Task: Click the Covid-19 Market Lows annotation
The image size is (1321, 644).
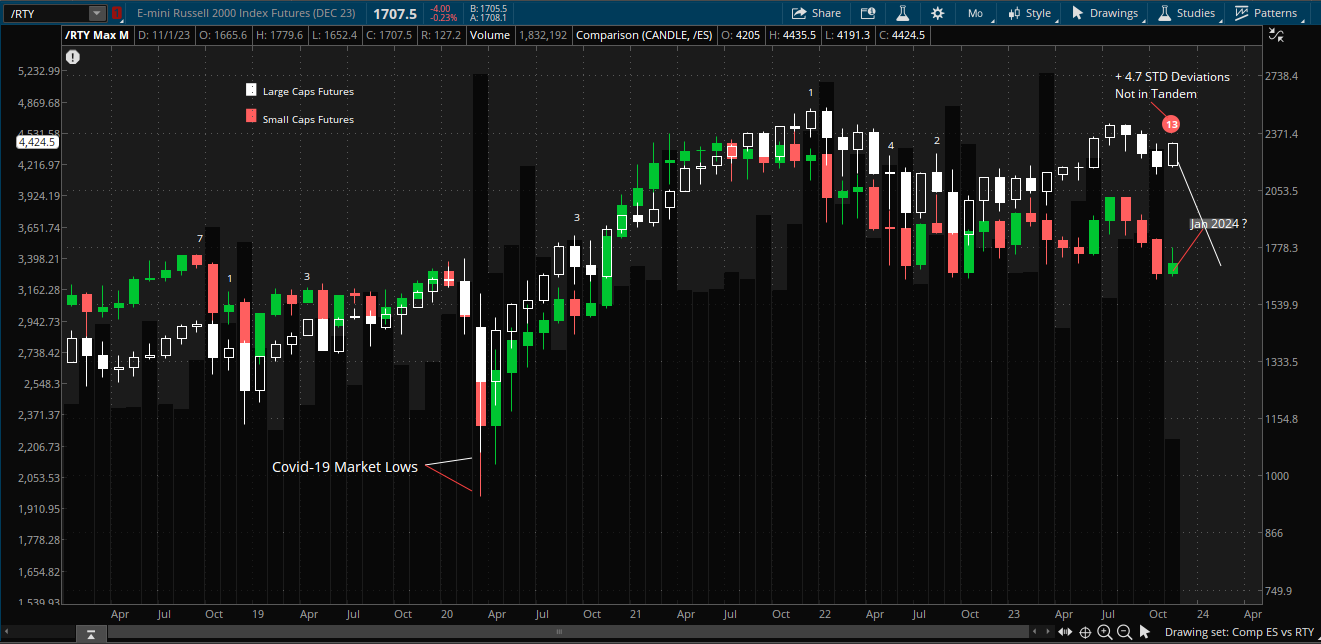Action: coord(347,467)
